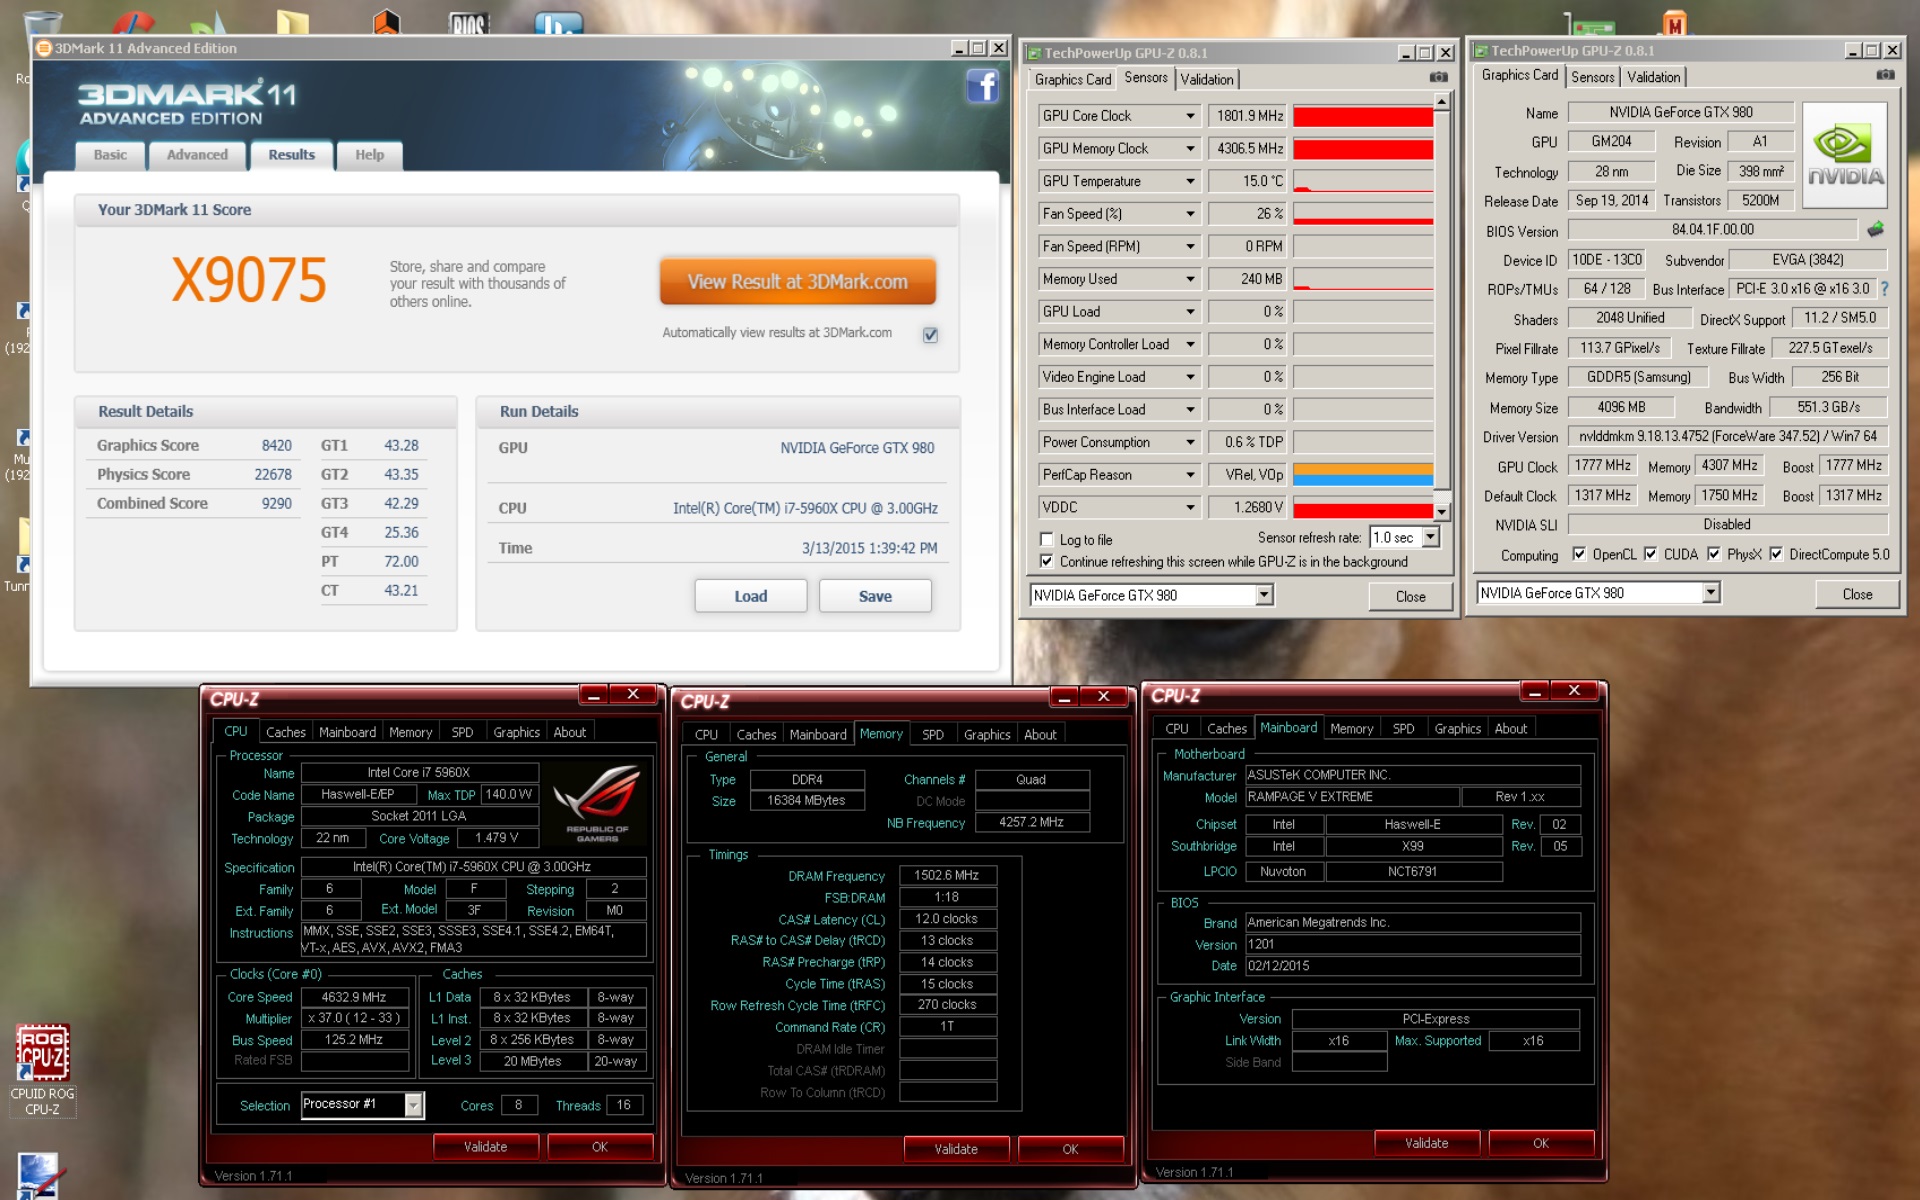Toggle PhysX checkbox in GPU-Z
This screenshot has width=1920, height=1200.
(1714, 554)
